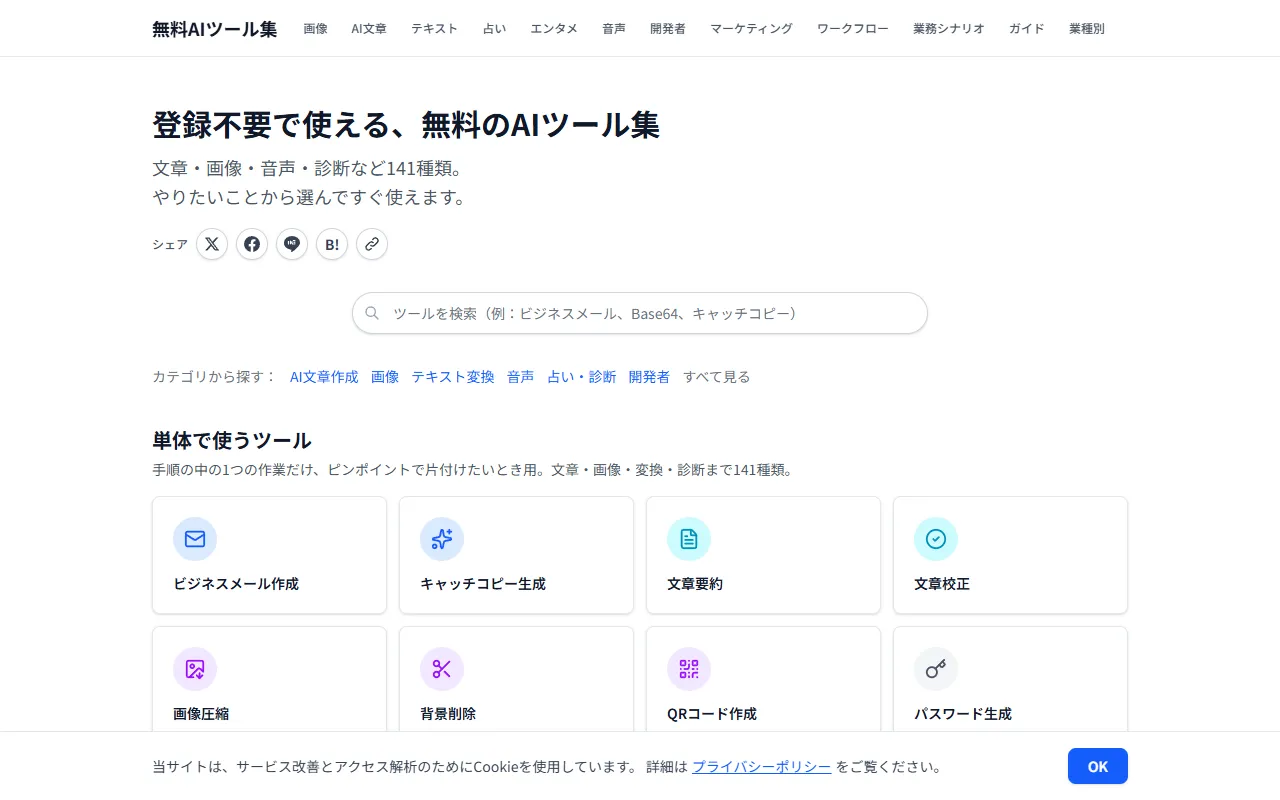1280x800 pixels.
Task: Open the 占い header menu
Action: click(x=494, y=29)
